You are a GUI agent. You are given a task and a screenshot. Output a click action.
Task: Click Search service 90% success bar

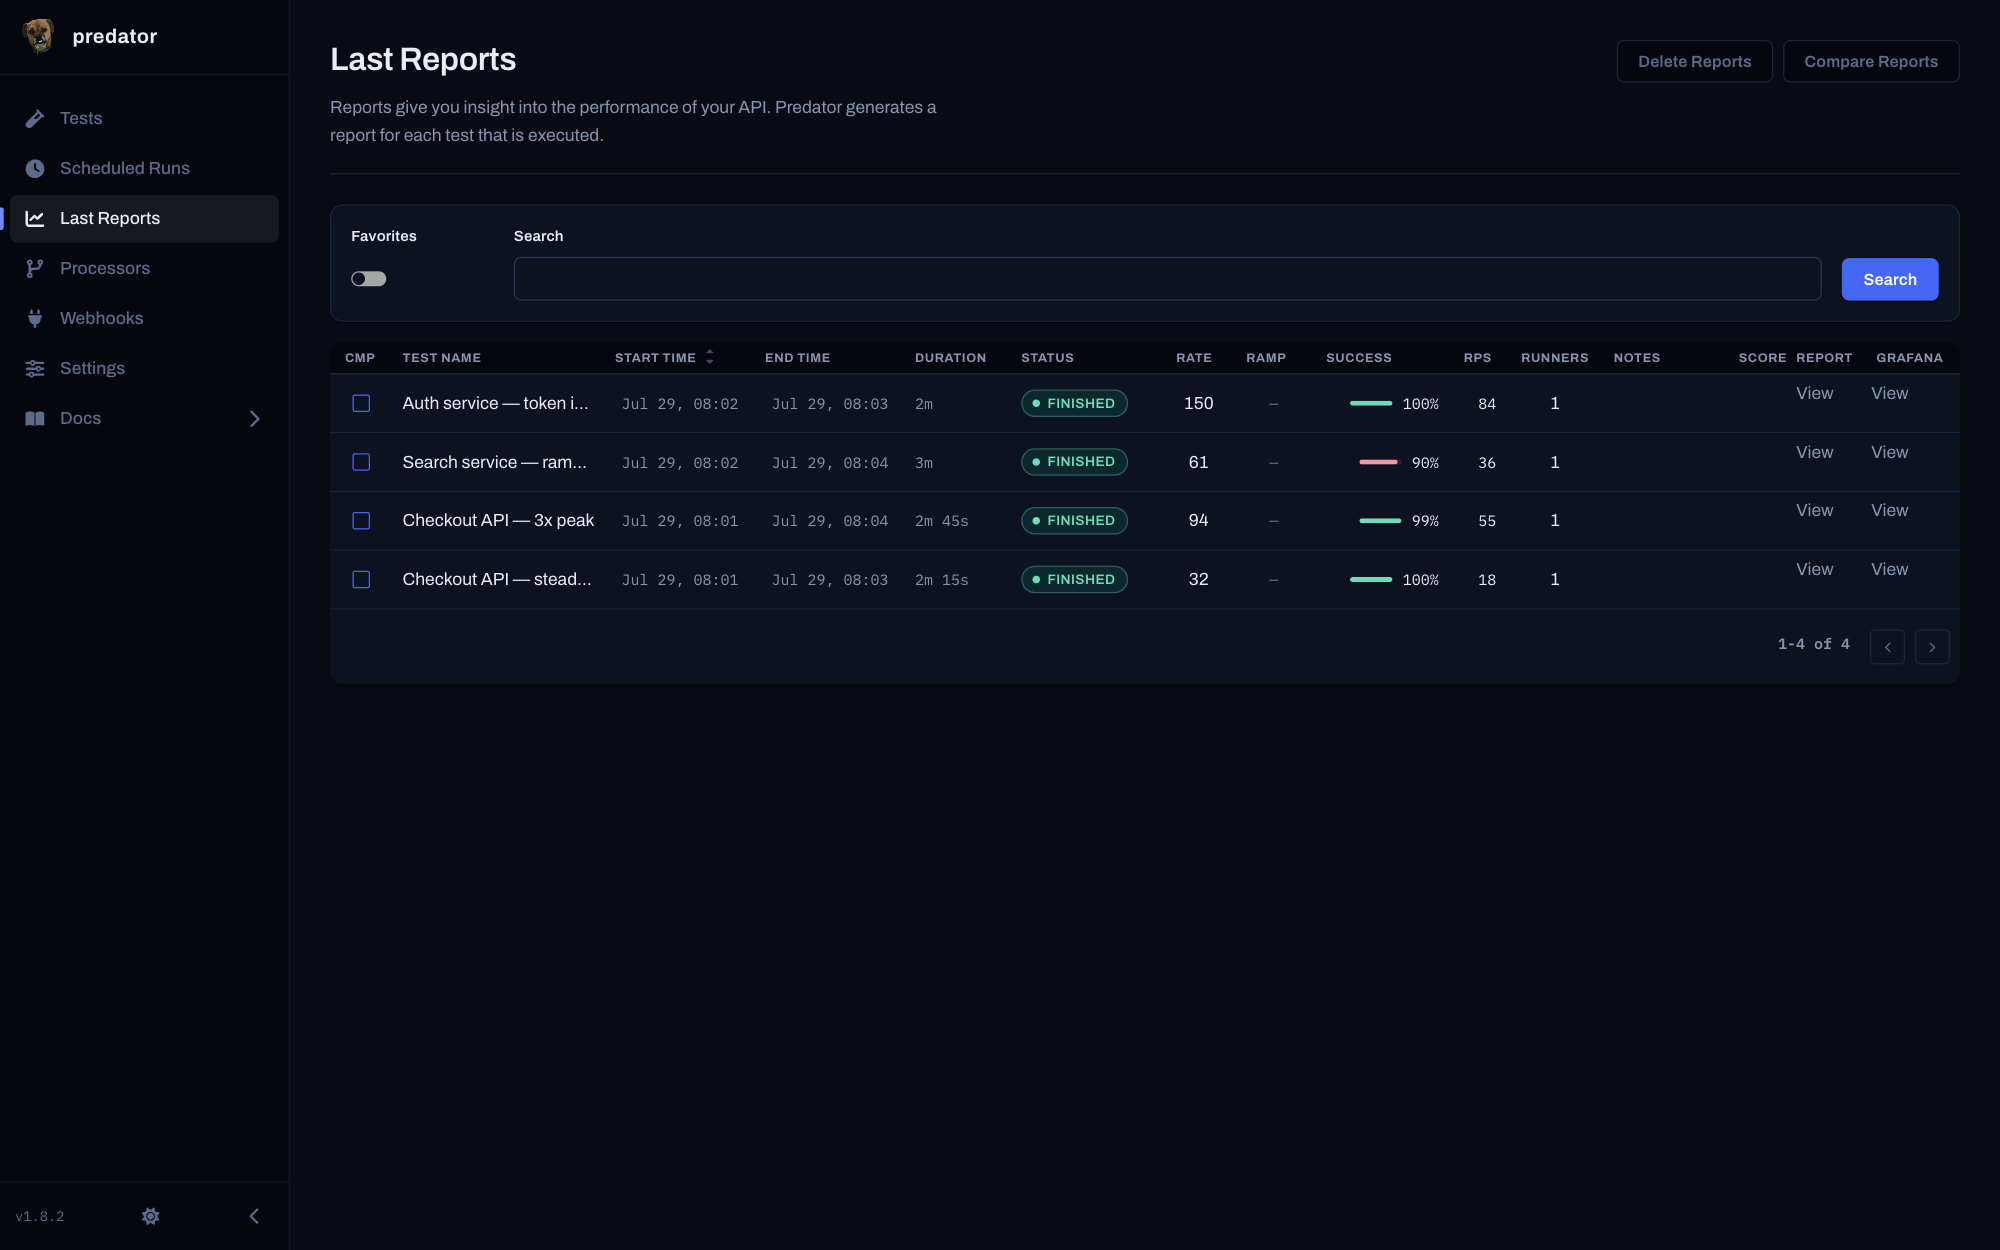(x=1378, y=462)
